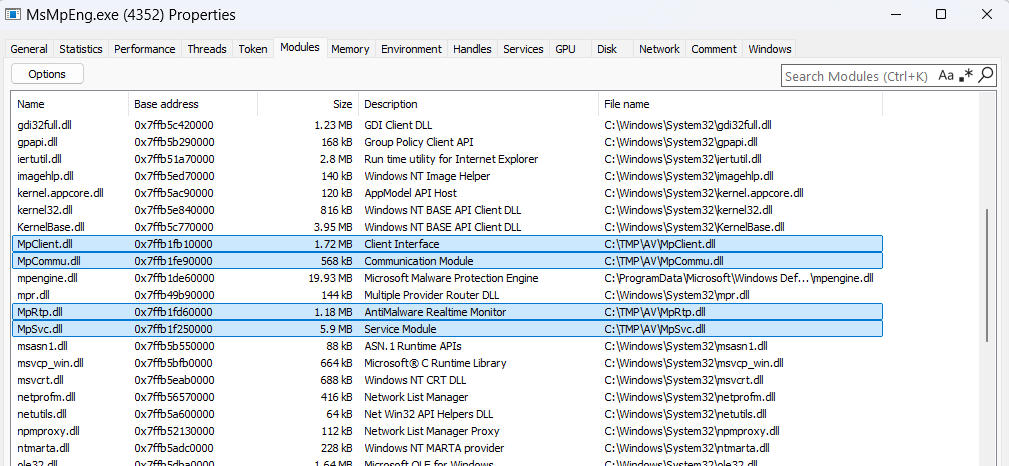The width and height of the screenshot is (1009, 466).
Task: Click the magnifier search icon
Action: (985, 76)
